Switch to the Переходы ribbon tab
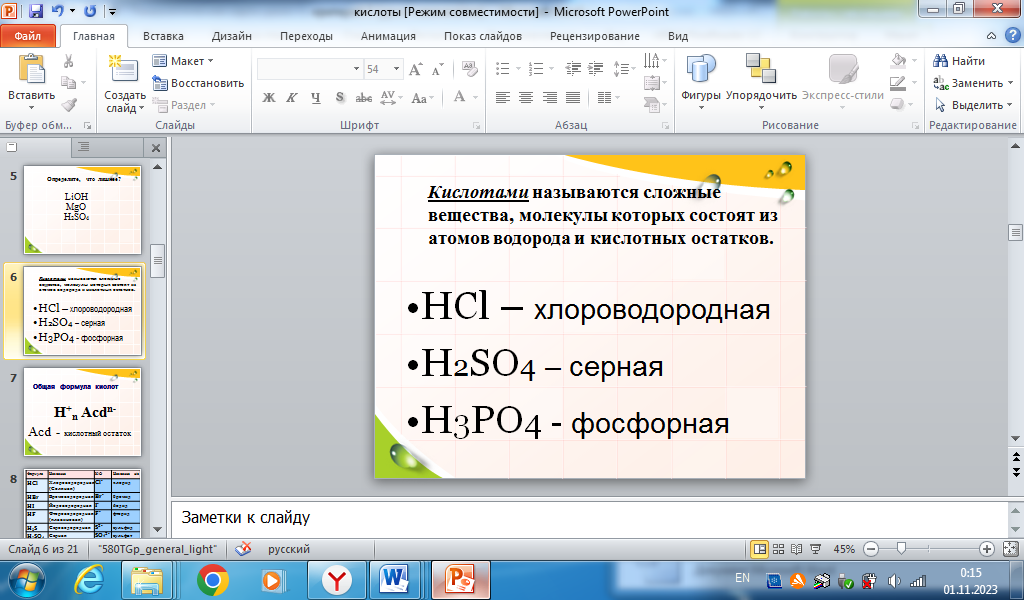Viewport: 1024px width, 600px height. tap(306, 36)
